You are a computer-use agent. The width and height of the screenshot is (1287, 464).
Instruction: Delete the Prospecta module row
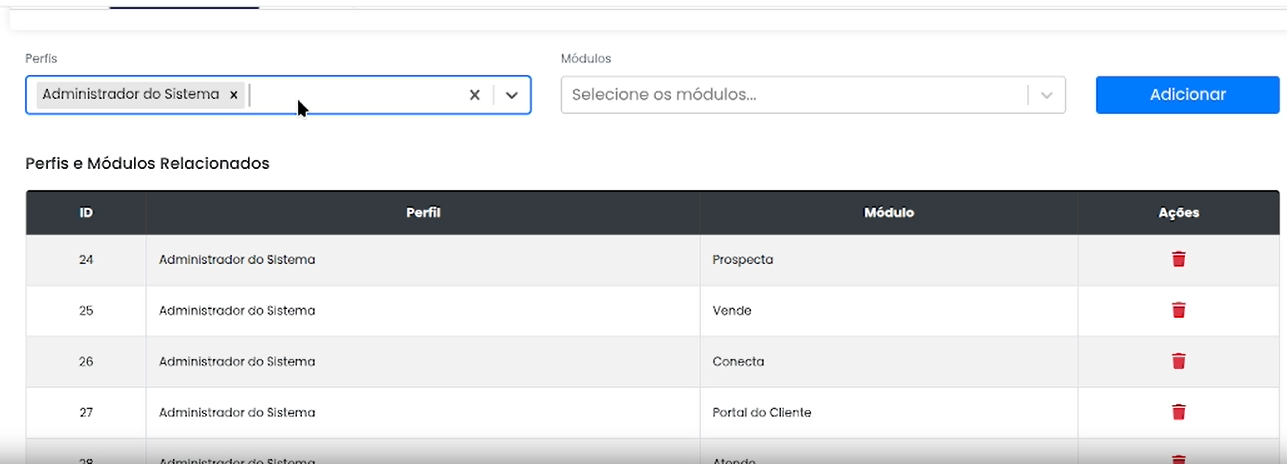point(1178,259)
